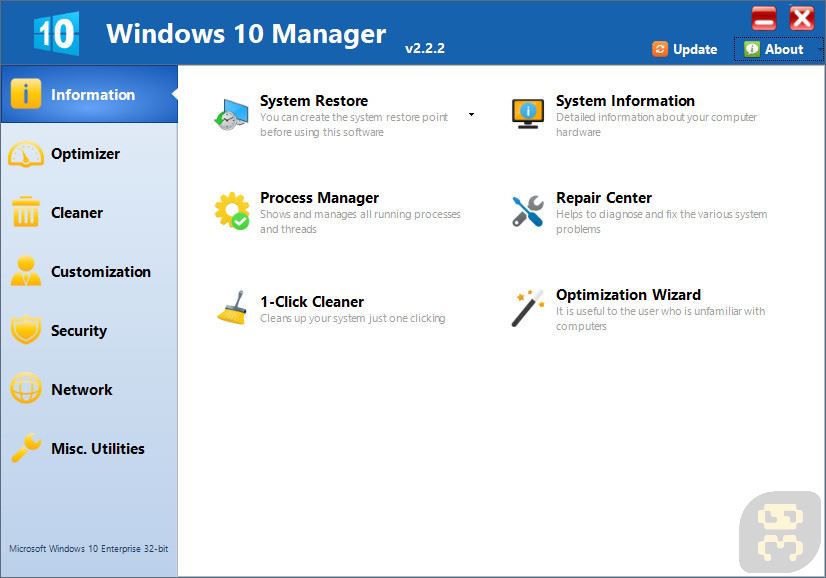826x578 pixels.
Task: Click the System Information monitor icon
Action: click(x=527, y=114)
